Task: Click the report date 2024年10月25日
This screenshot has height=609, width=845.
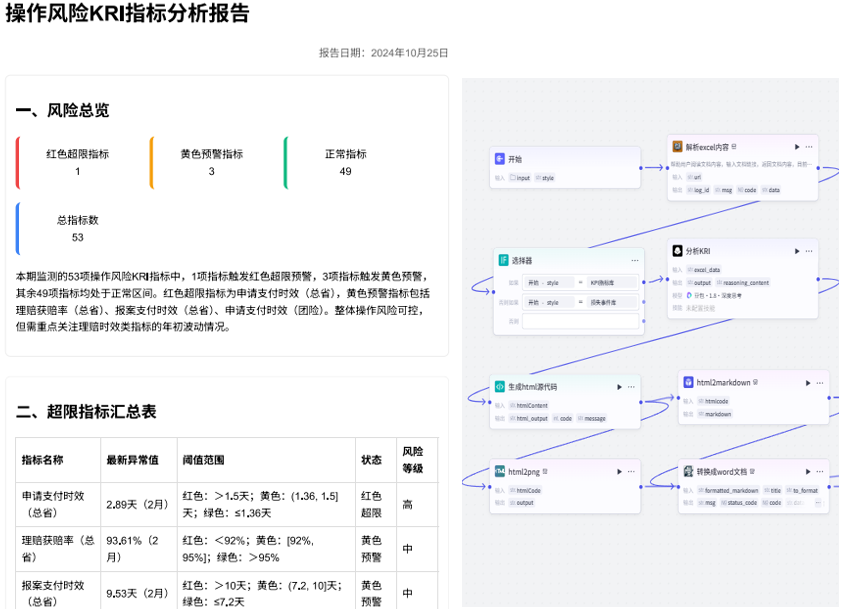Action: pos(410,53)
